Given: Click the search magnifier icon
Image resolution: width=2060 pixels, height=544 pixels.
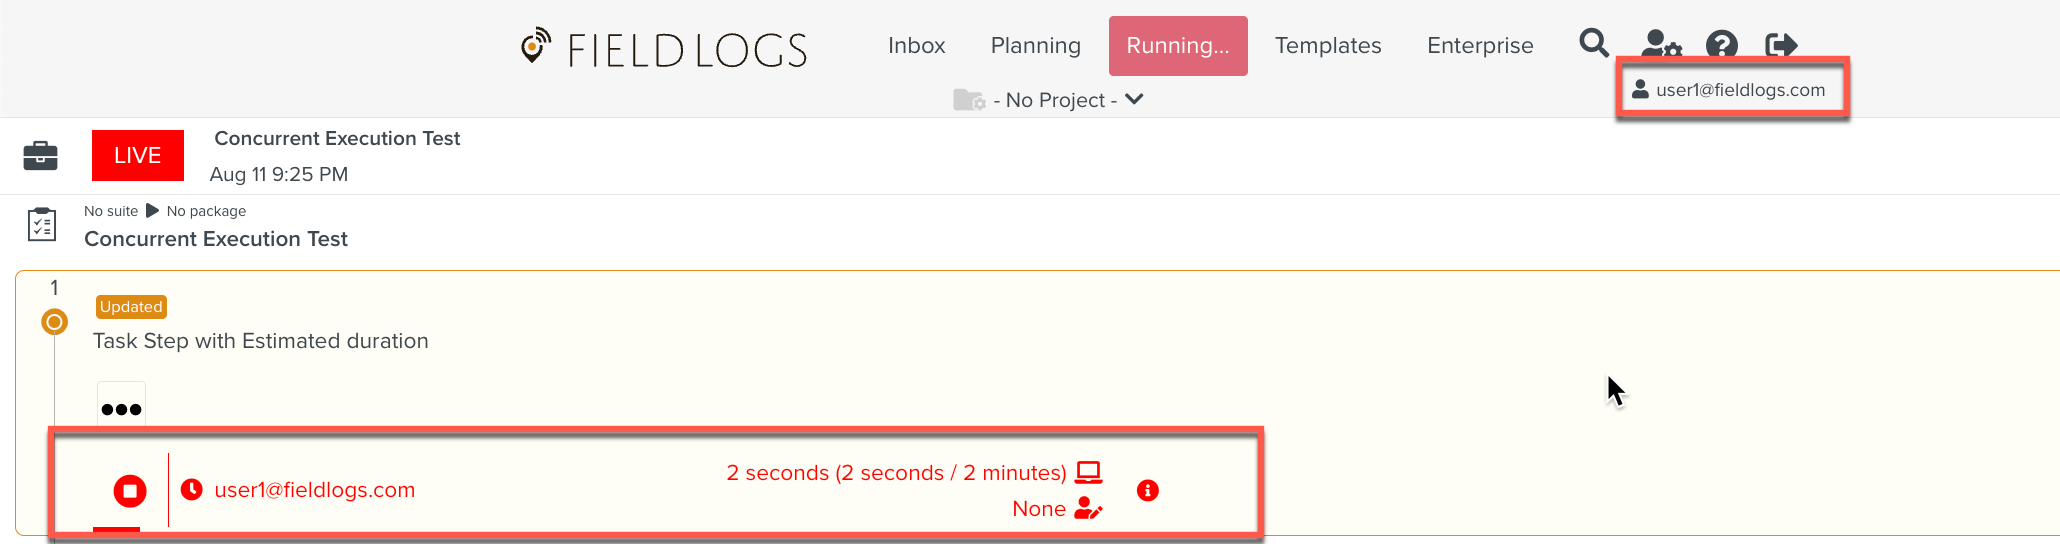Looking at the screenshot, I should 1593,44.
